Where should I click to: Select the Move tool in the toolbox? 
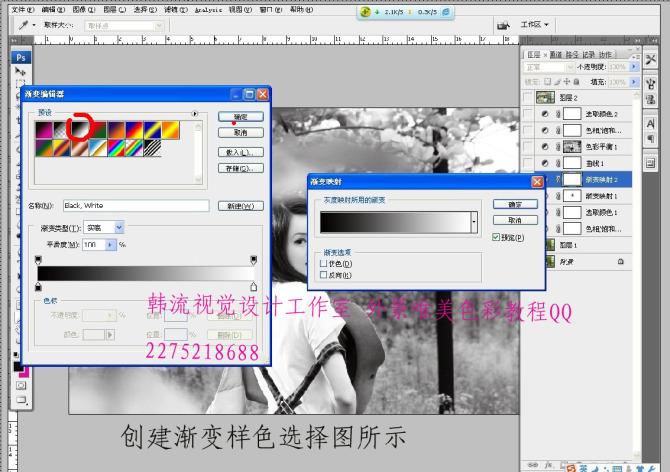[x=20, y=71]
